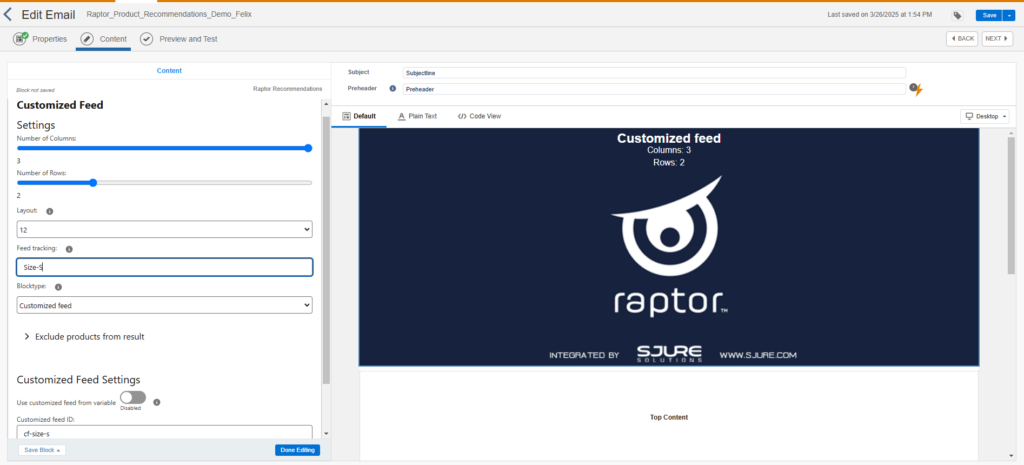The width and height of the screenshot is (1024, 465).
Task: Enable customized feed from variable toggle
Action: pos(133,397)
